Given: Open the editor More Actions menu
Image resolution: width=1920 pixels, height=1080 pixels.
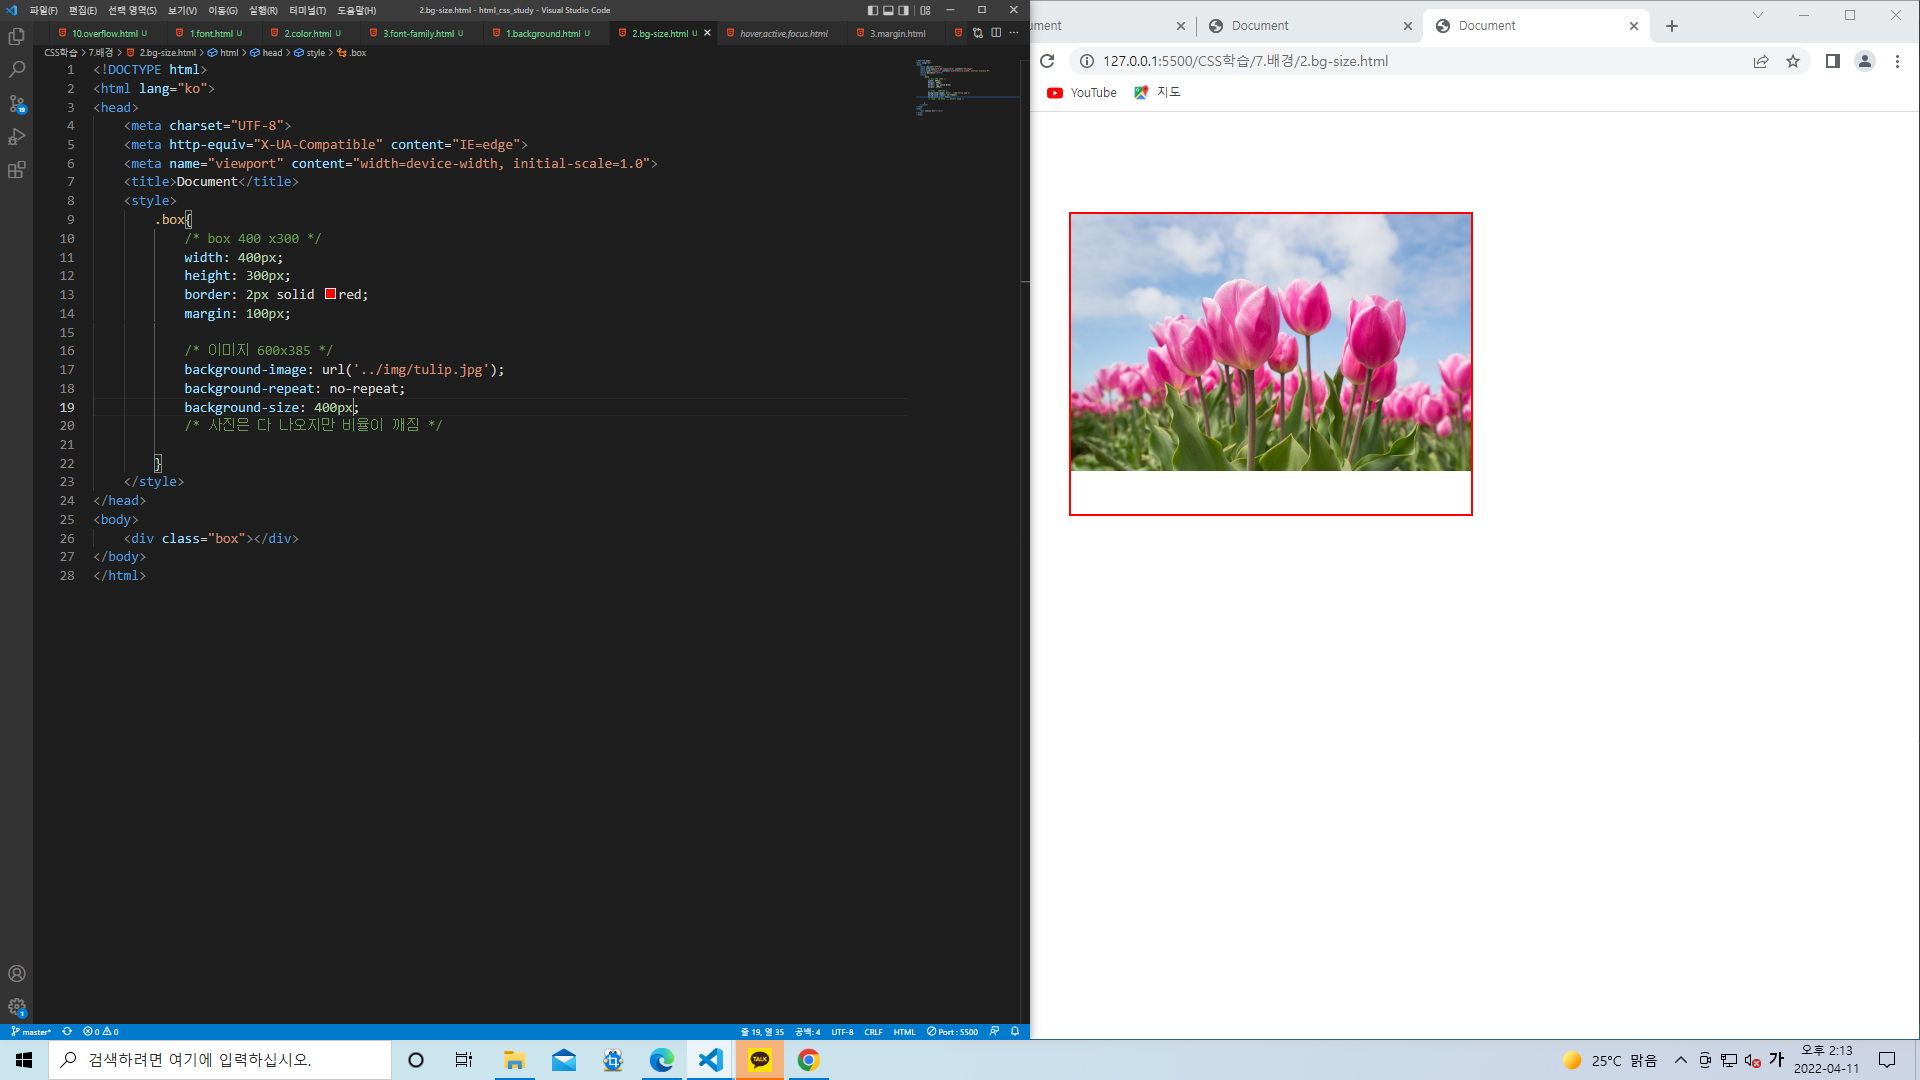Looking at the screenshot, I should (x=1014, y=33).
